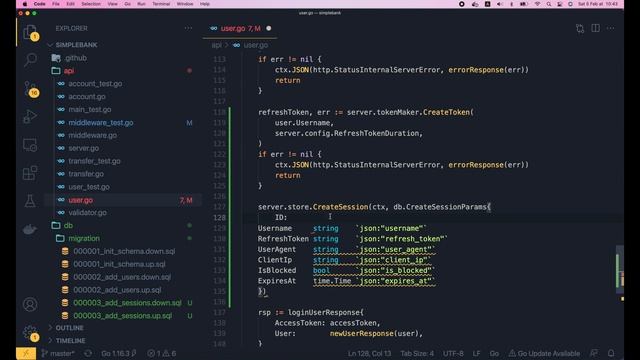Open the Docker view in activity bar
This screenshot has width=640, height=360.
tap(30, 229)
